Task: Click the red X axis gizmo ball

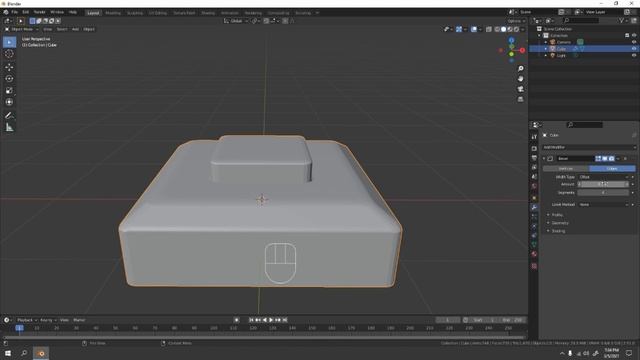Action: point(522,50)
